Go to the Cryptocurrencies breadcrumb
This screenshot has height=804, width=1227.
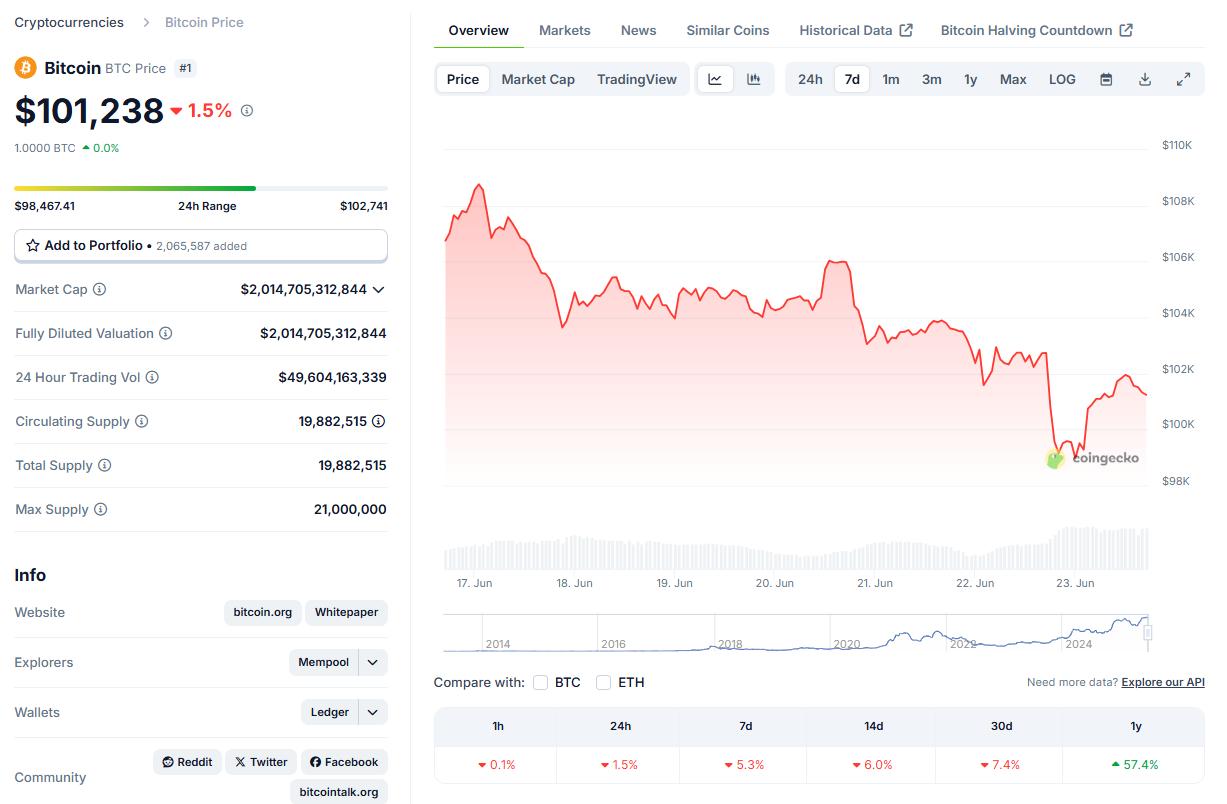[x=69, y=22]
